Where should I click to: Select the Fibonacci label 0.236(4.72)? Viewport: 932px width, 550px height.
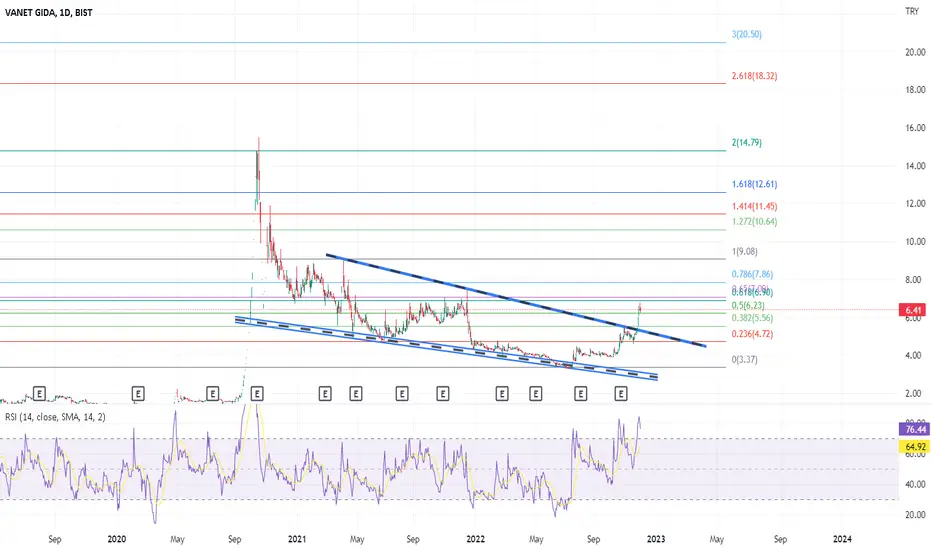(x=752, y=334)
